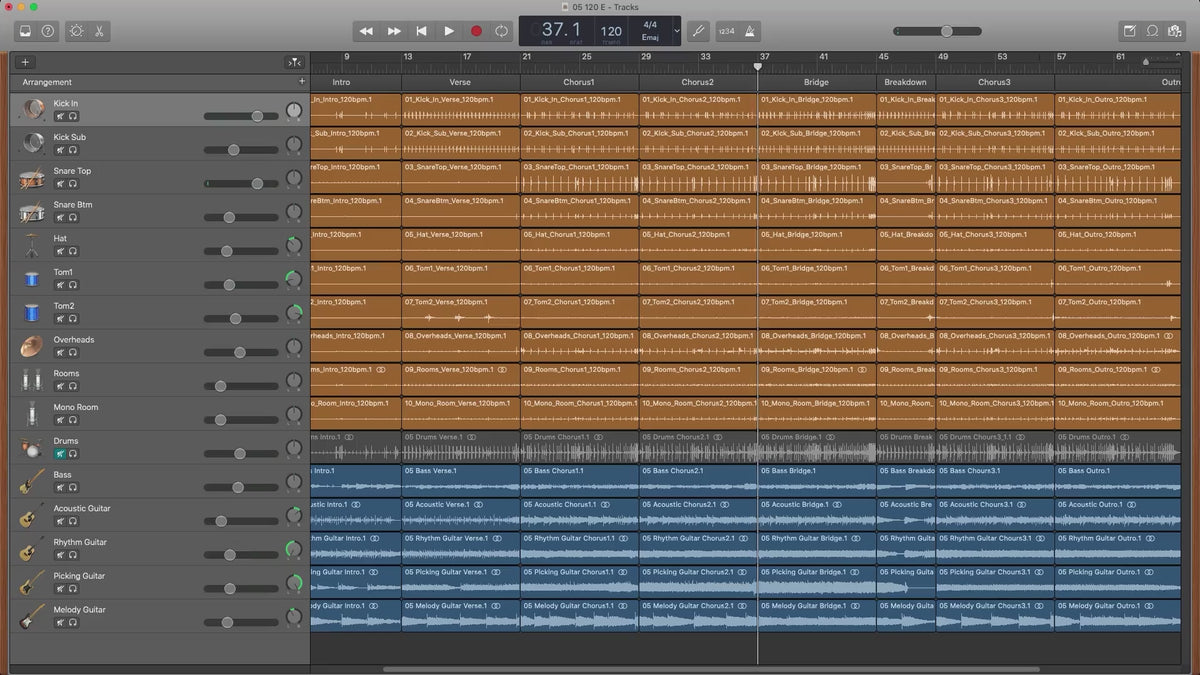Open the scissors Editors button
The width and height of the screenshot is (1200, 675).
(x=100, y=31)
